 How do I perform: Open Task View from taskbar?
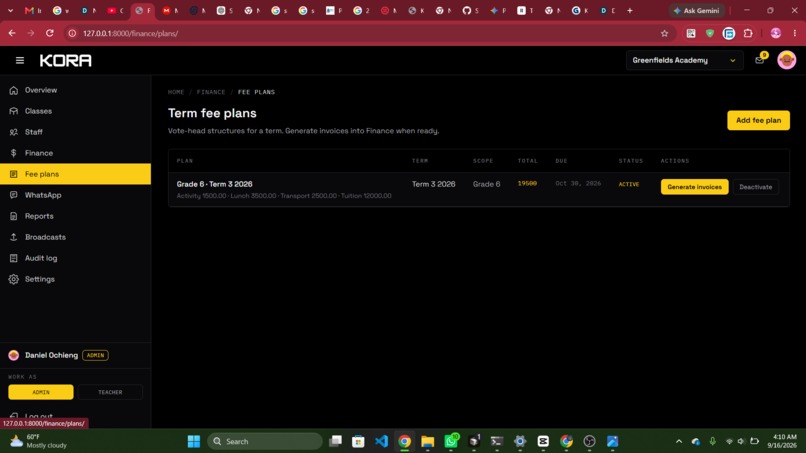(335, 441)
